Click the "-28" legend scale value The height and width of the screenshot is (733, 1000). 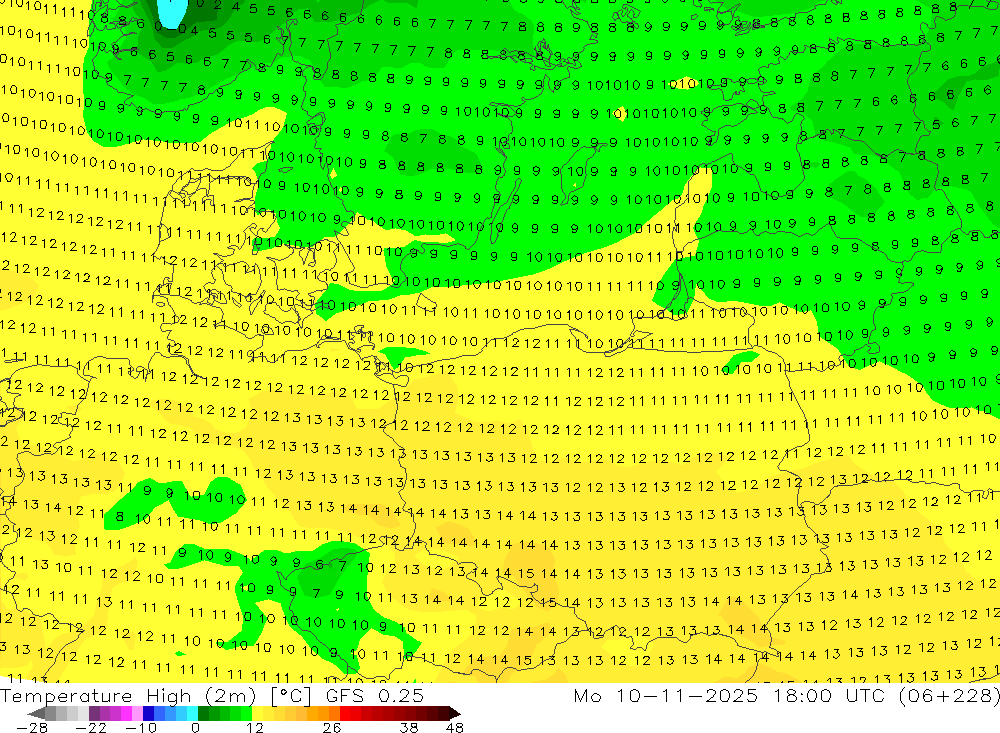tap(32, 727)
